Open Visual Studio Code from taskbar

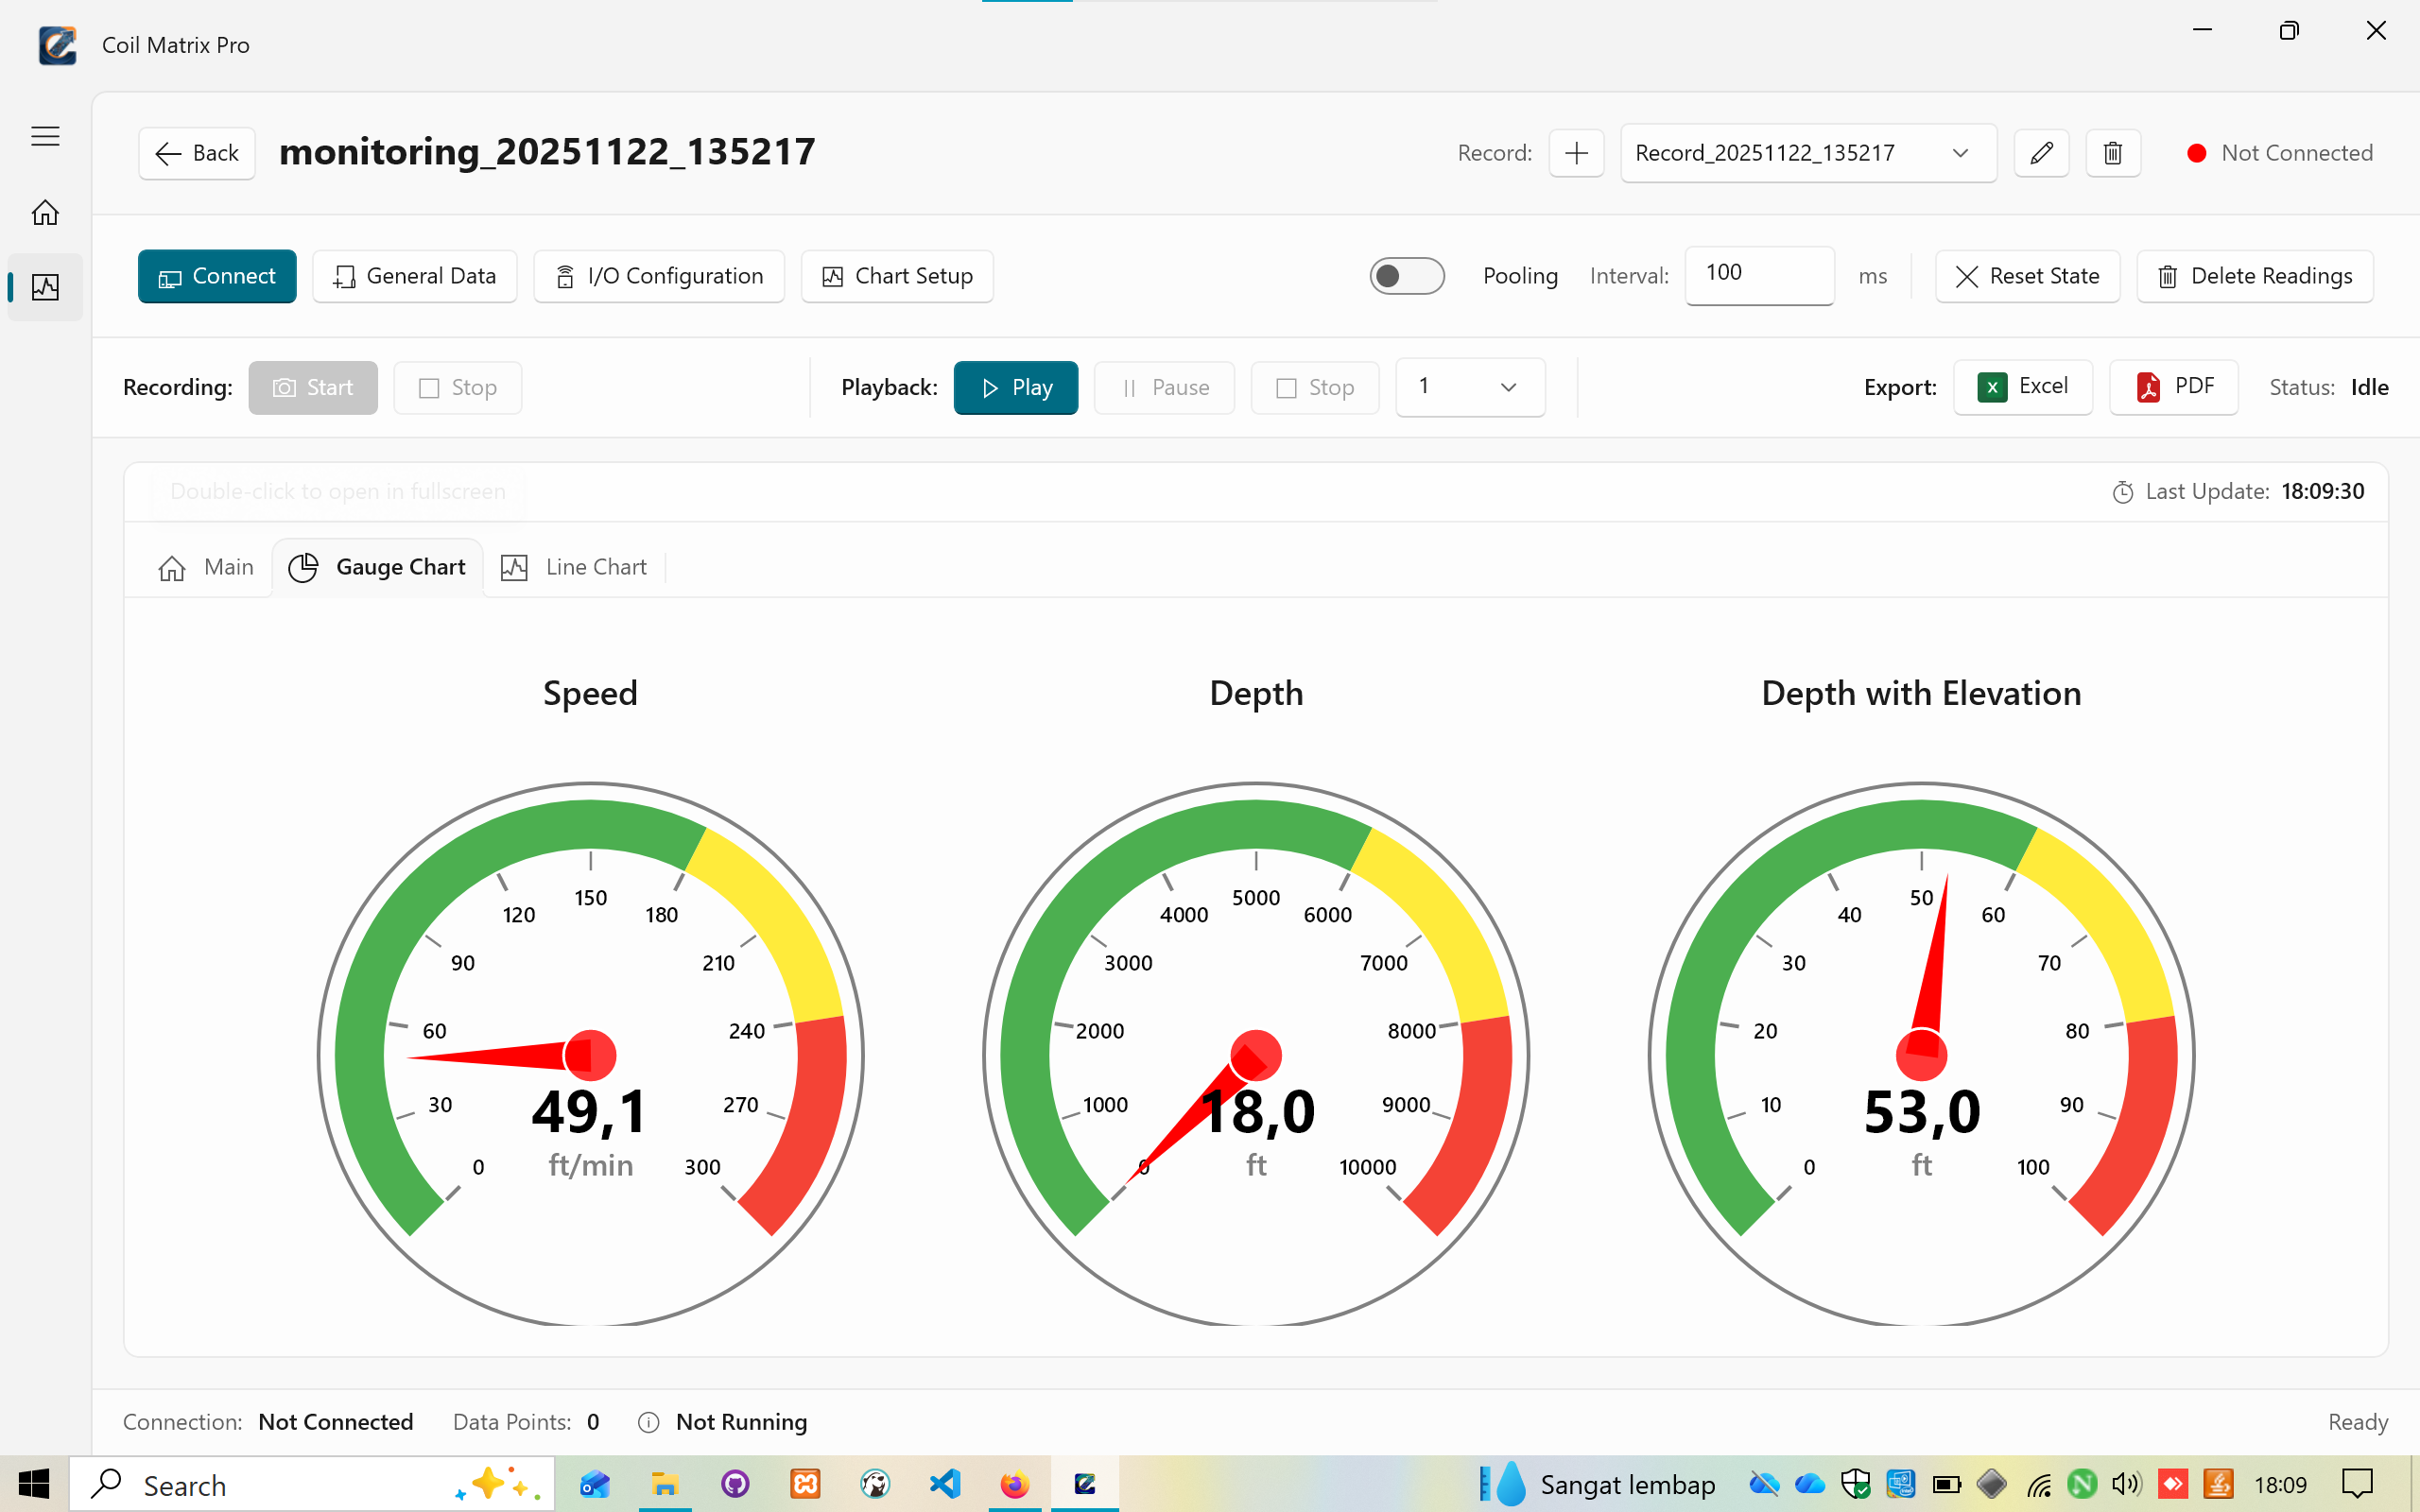(x=944, y=1484)
